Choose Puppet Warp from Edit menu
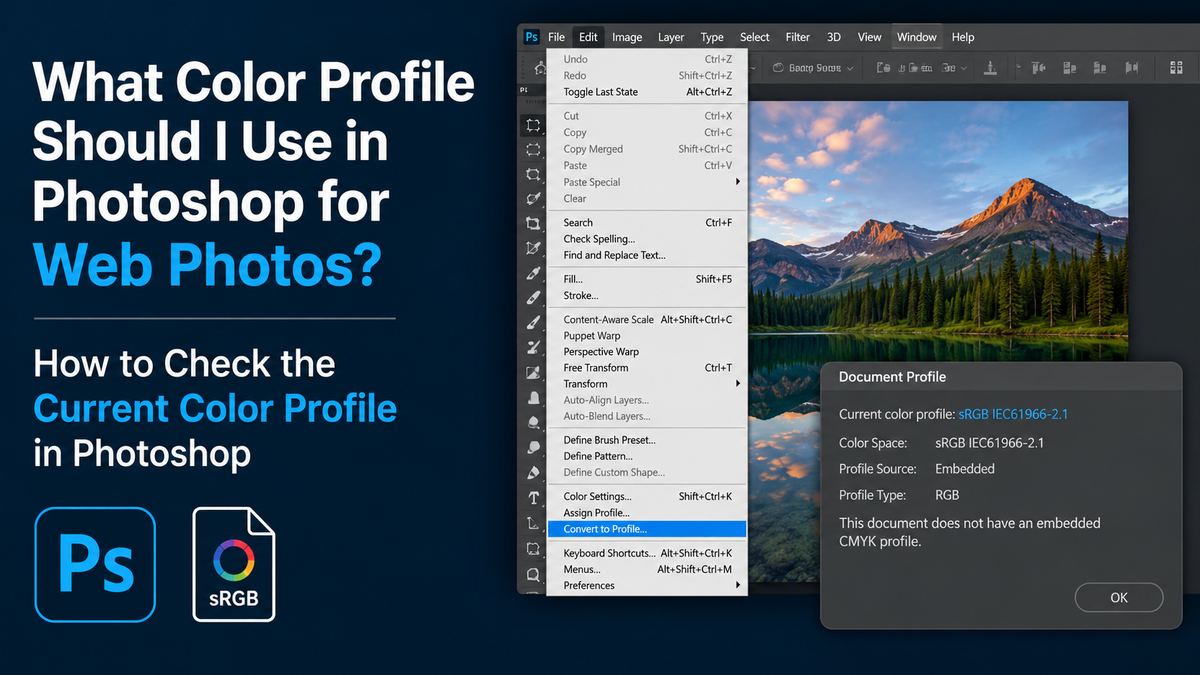This screenshot has width=1200, height=675. coord(647,336)
